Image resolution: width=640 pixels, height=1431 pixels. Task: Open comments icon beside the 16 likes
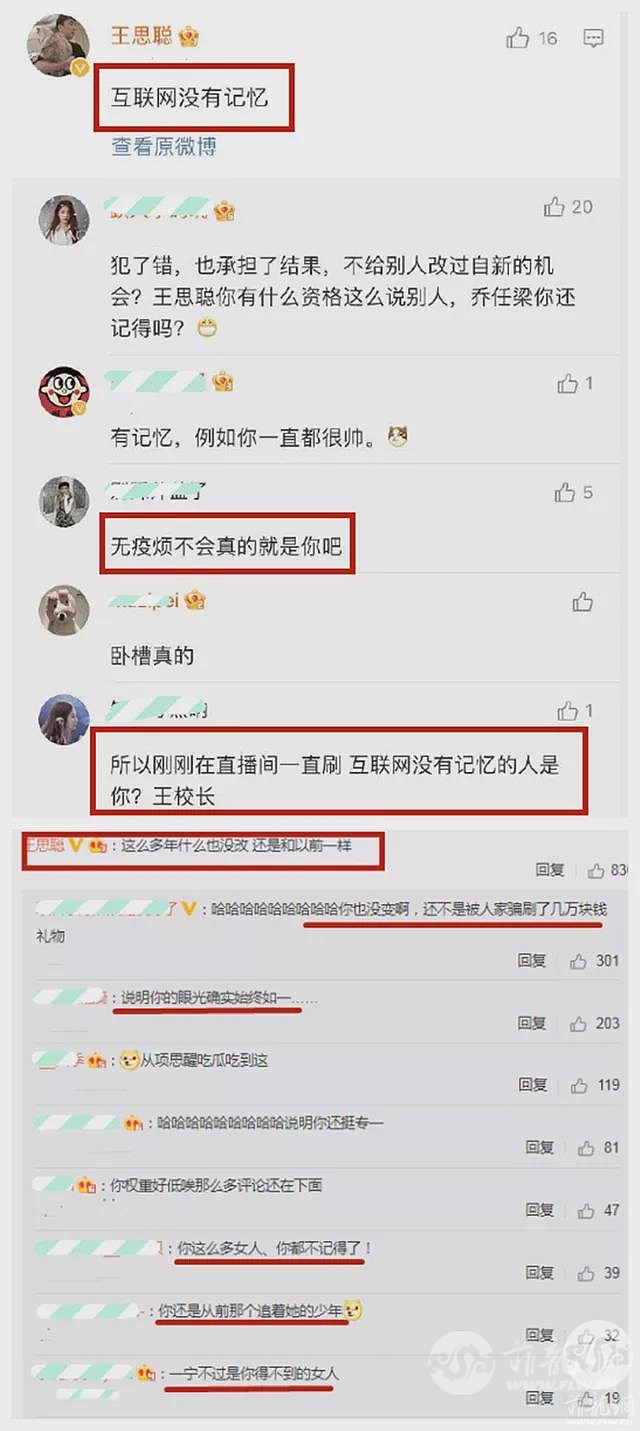(593, 39)
